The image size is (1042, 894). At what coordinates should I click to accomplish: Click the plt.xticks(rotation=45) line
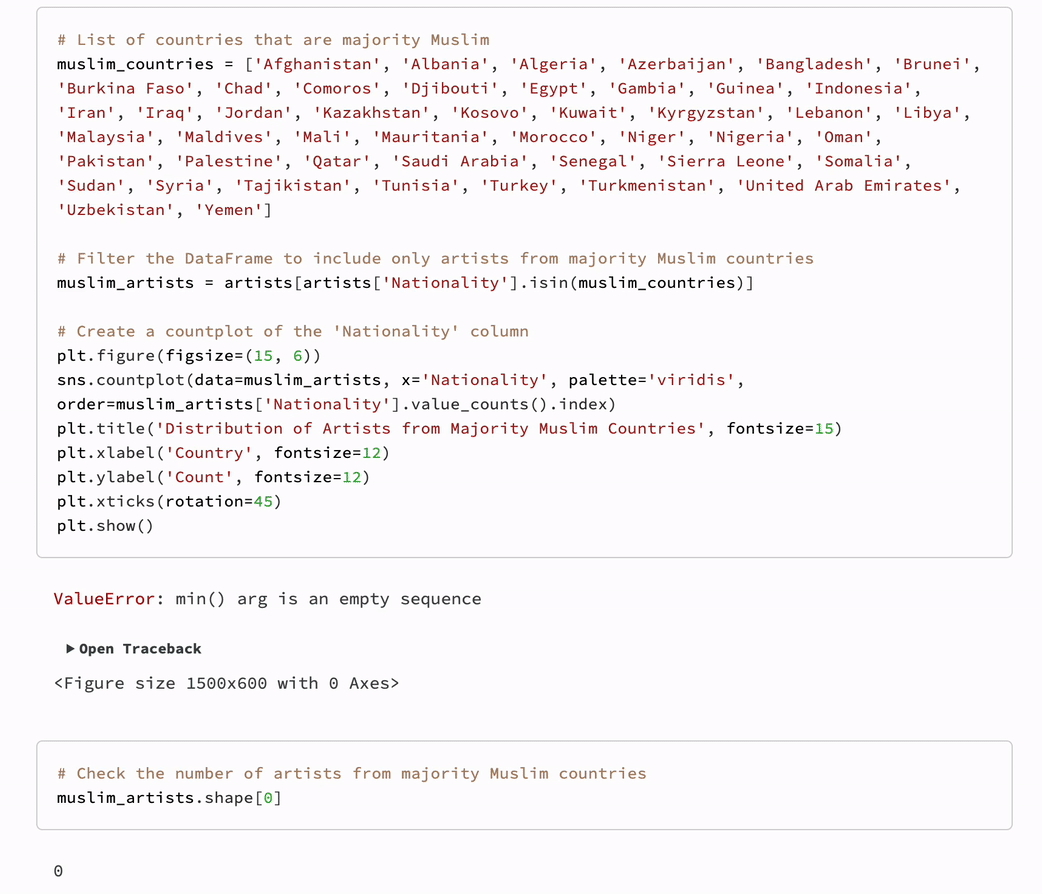pyautogui.click(x=169, y=501)
